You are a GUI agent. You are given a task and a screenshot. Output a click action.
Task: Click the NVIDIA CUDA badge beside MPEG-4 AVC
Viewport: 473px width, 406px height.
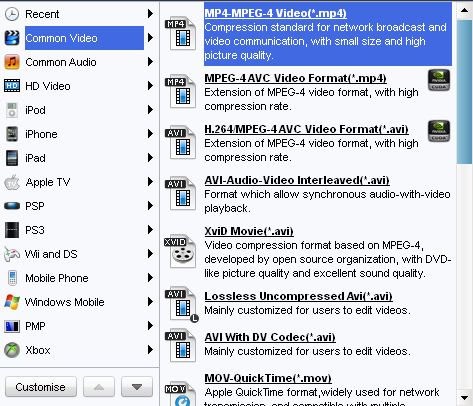(439, 80)
